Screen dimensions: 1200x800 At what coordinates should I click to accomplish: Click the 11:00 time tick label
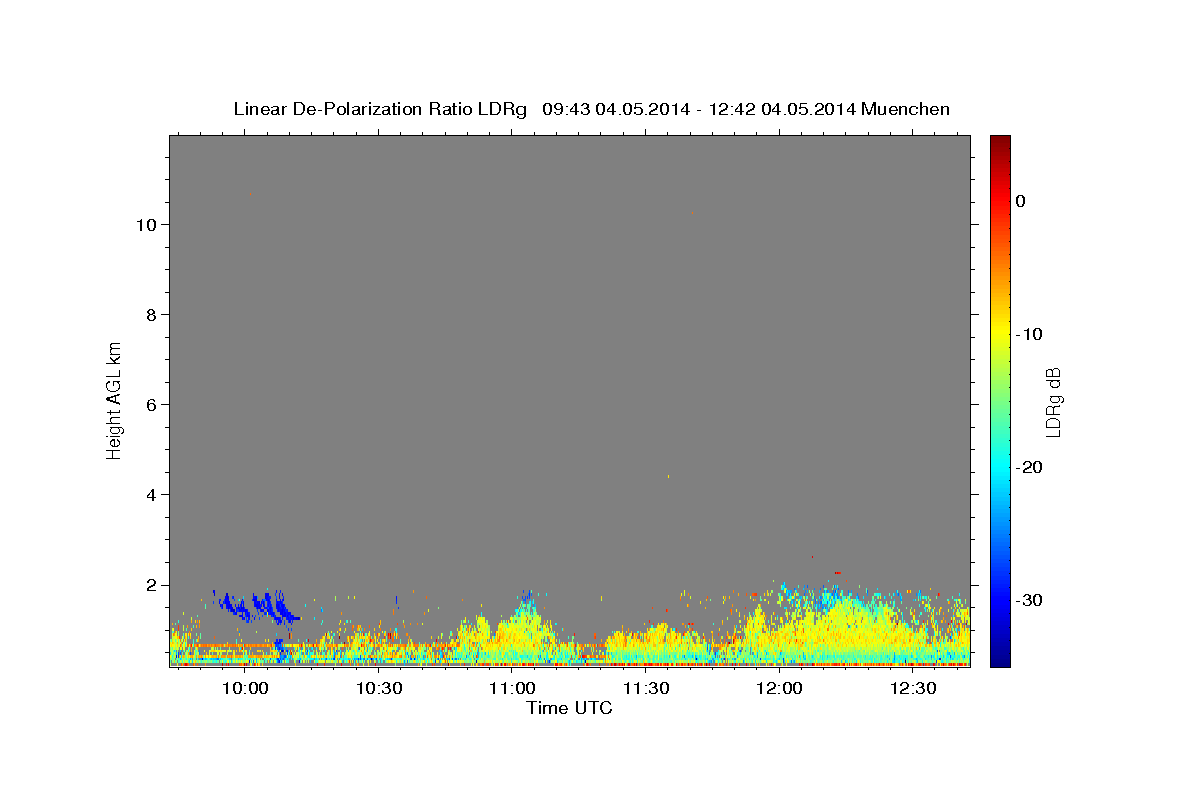(x=512, y=689)
